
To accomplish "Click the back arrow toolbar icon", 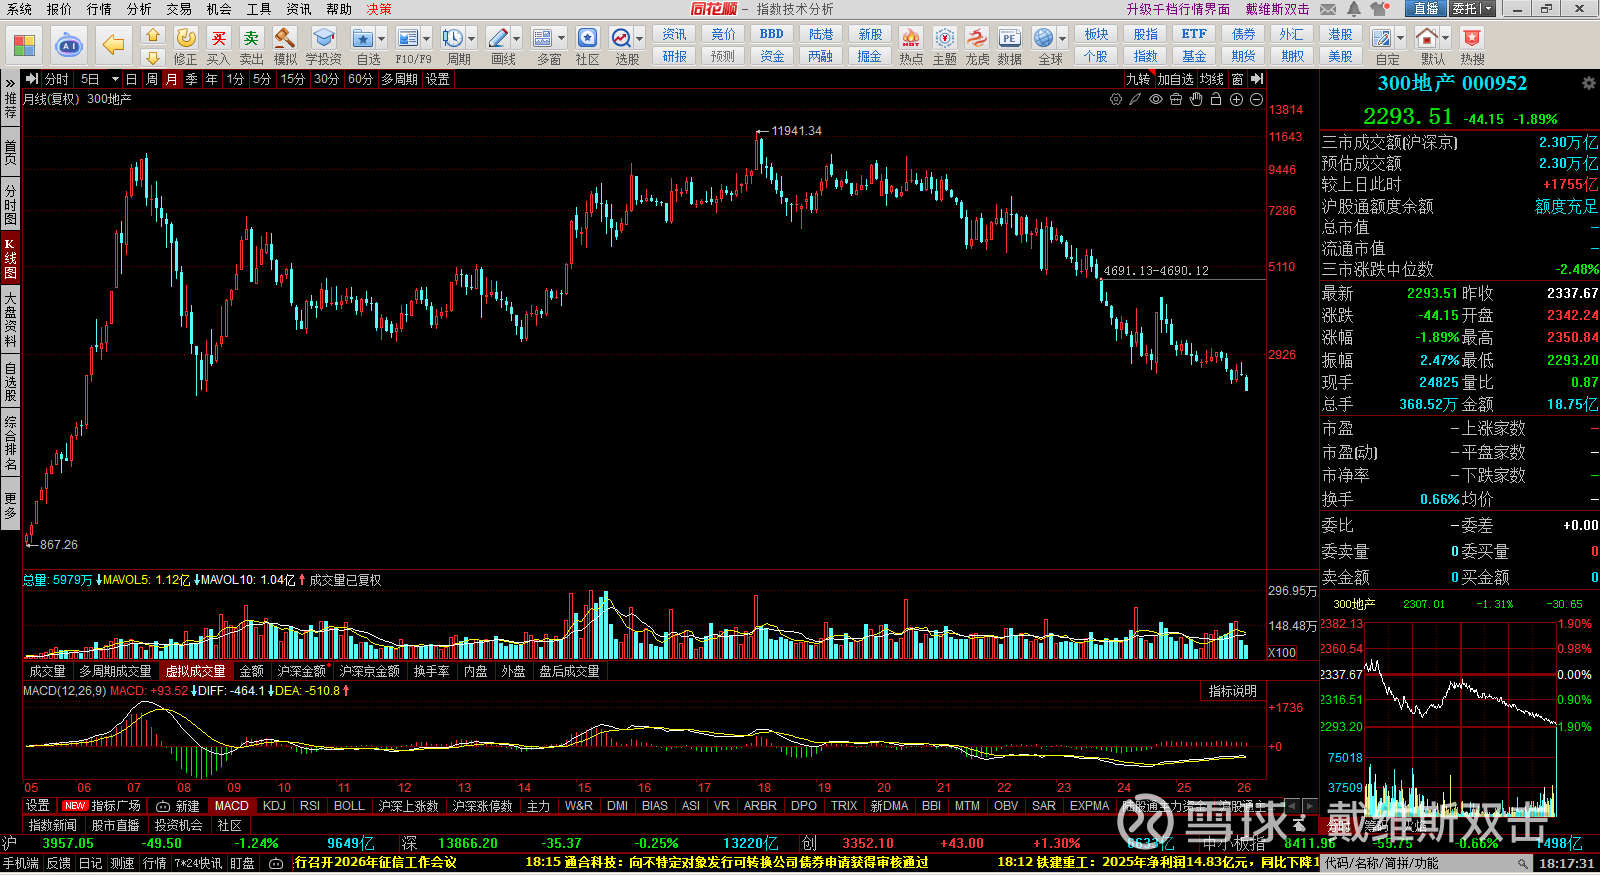I will 114,45.
